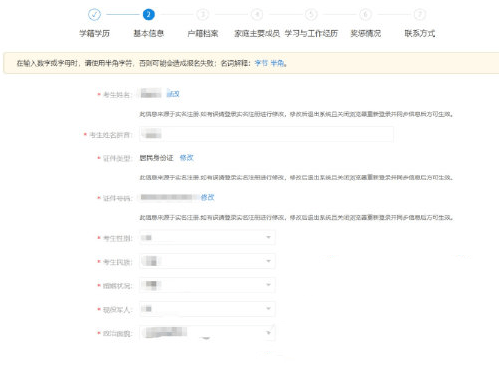Expand the 考生性别 dropdown

pyautogui.click(x=207, y=237)
